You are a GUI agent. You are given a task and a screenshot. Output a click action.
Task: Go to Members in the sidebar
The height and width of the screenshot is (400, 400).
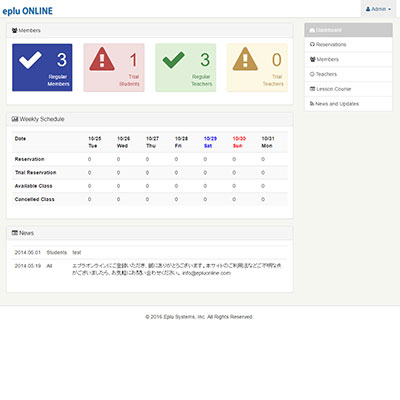pyautogui.click(x=348, y=59)
